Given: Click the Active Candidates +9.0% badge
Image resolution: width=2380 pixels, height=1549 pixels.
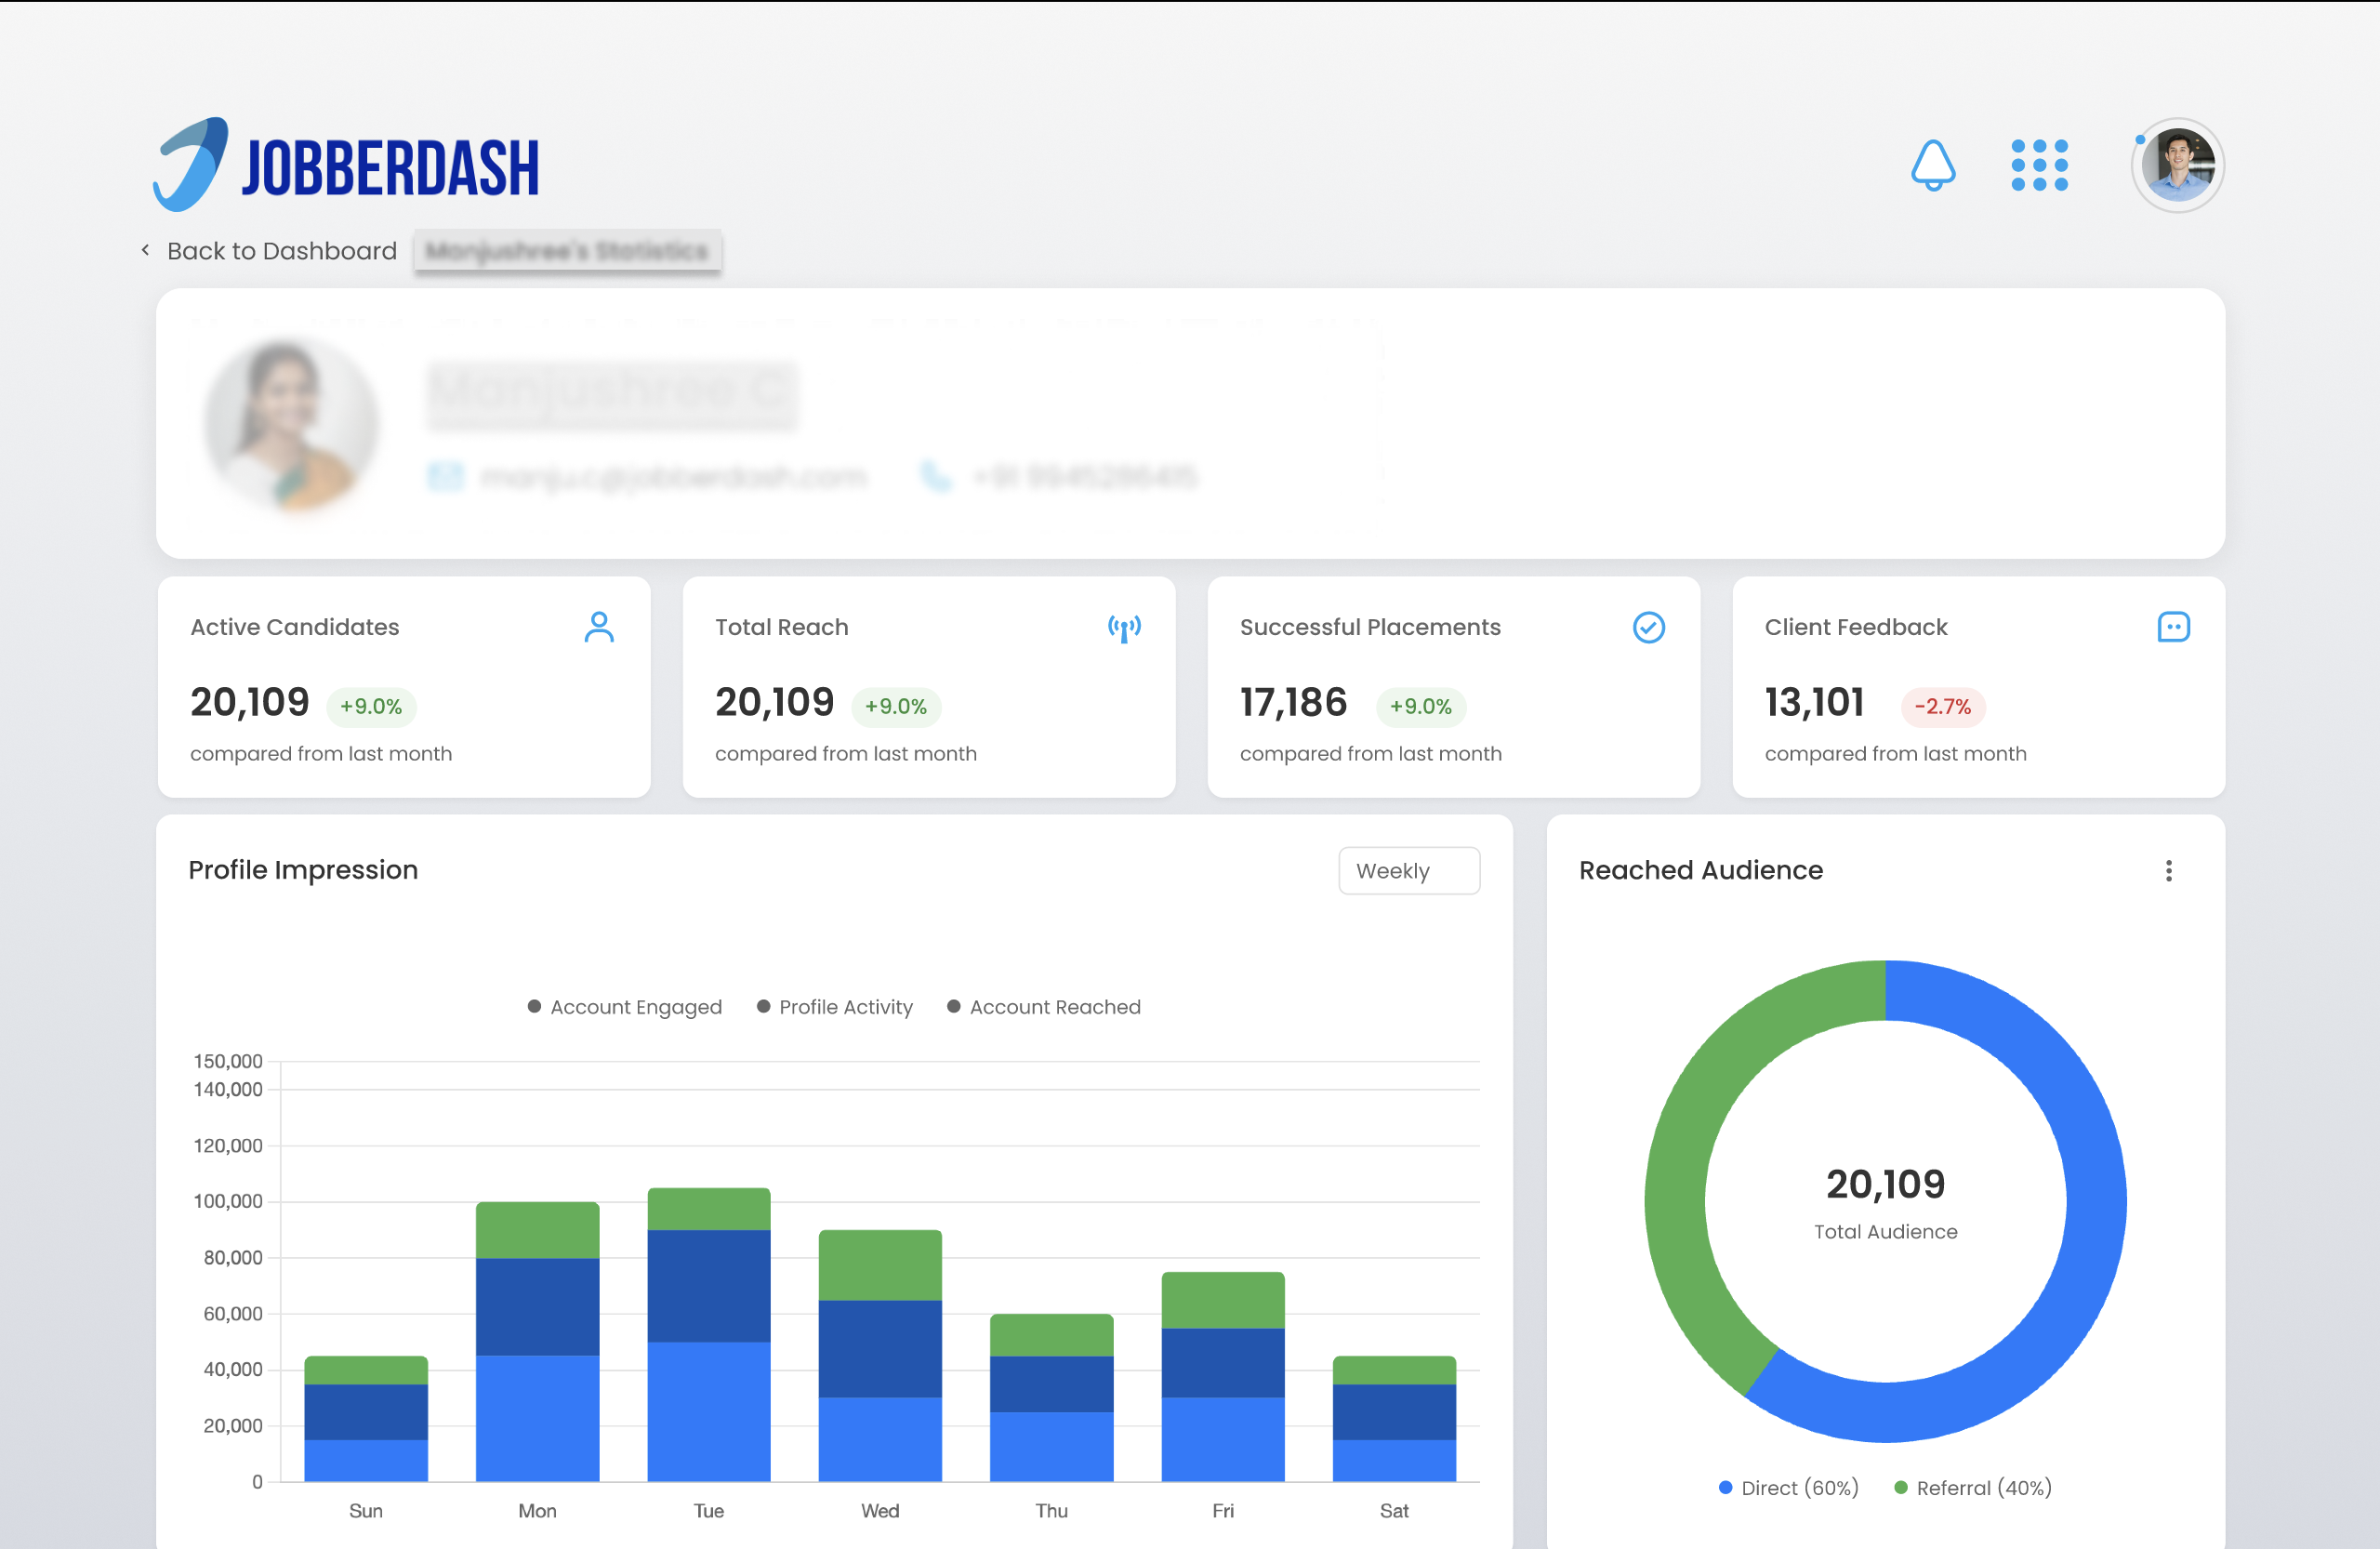Looking at the screenshot, I should 371,706.
